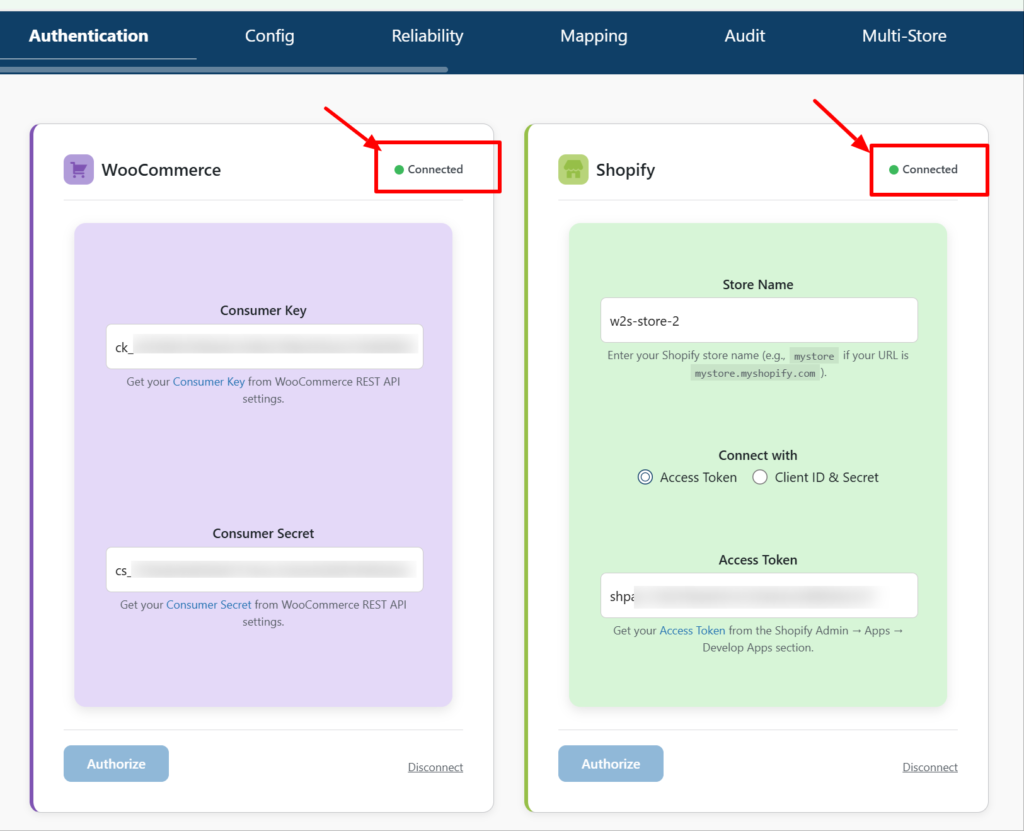Click the Store Name field w2s-store-2
1024x831 pixels.
coord(759,320)
